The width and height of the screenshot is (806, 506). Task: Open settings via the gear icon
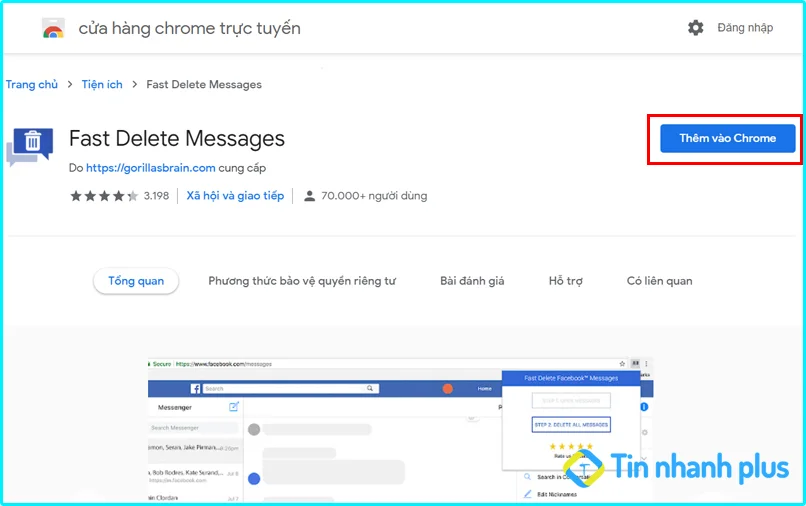pyautogui.click(x=695, y=28)
